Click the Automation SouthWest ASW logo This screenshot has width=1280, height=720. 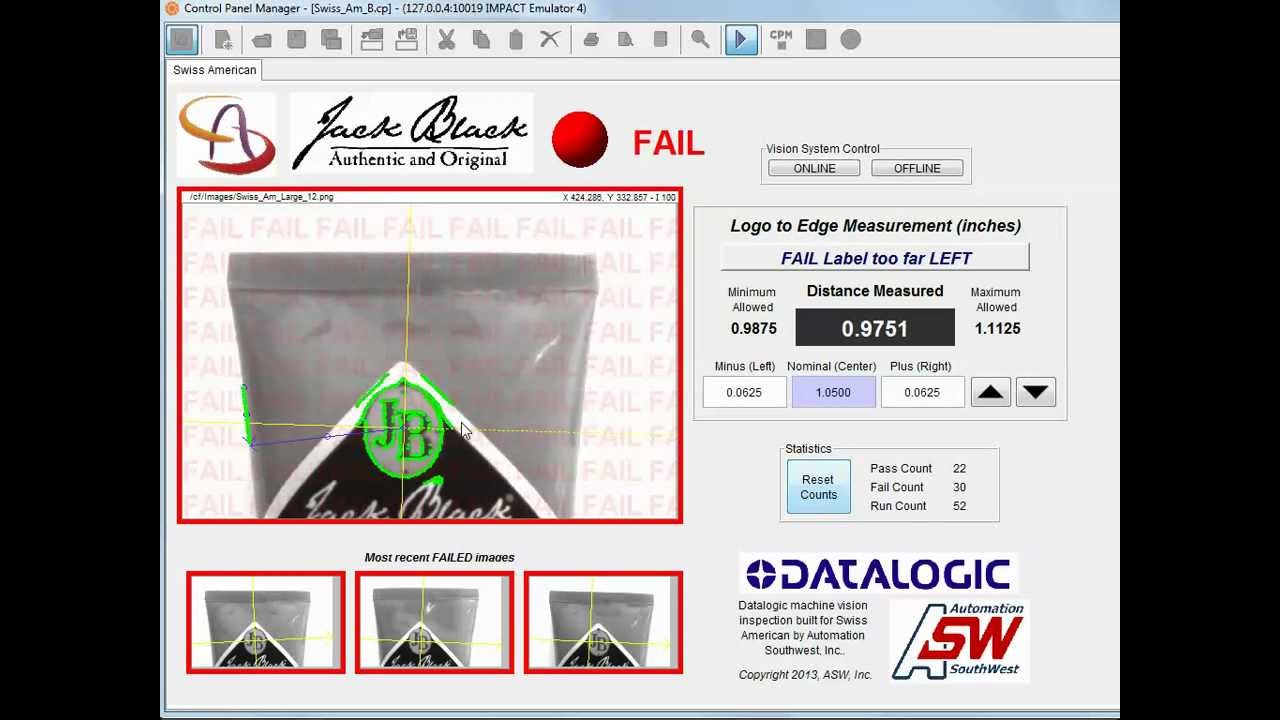click(959, 640)
